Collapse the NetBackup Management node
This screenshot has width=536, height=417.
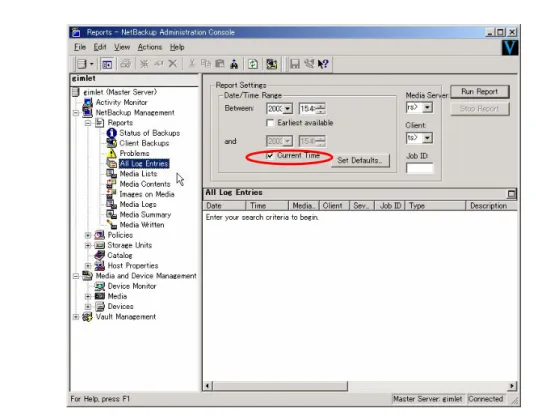76,112
